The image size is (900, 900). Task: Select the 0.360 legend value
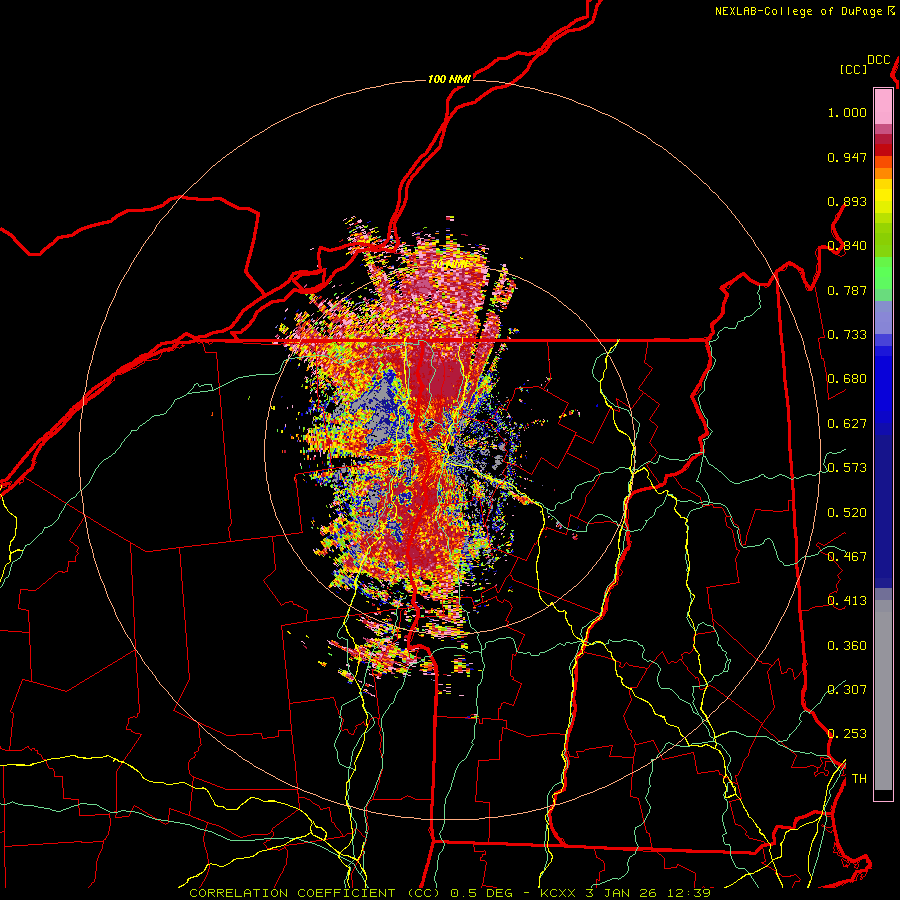pos(847,646)
